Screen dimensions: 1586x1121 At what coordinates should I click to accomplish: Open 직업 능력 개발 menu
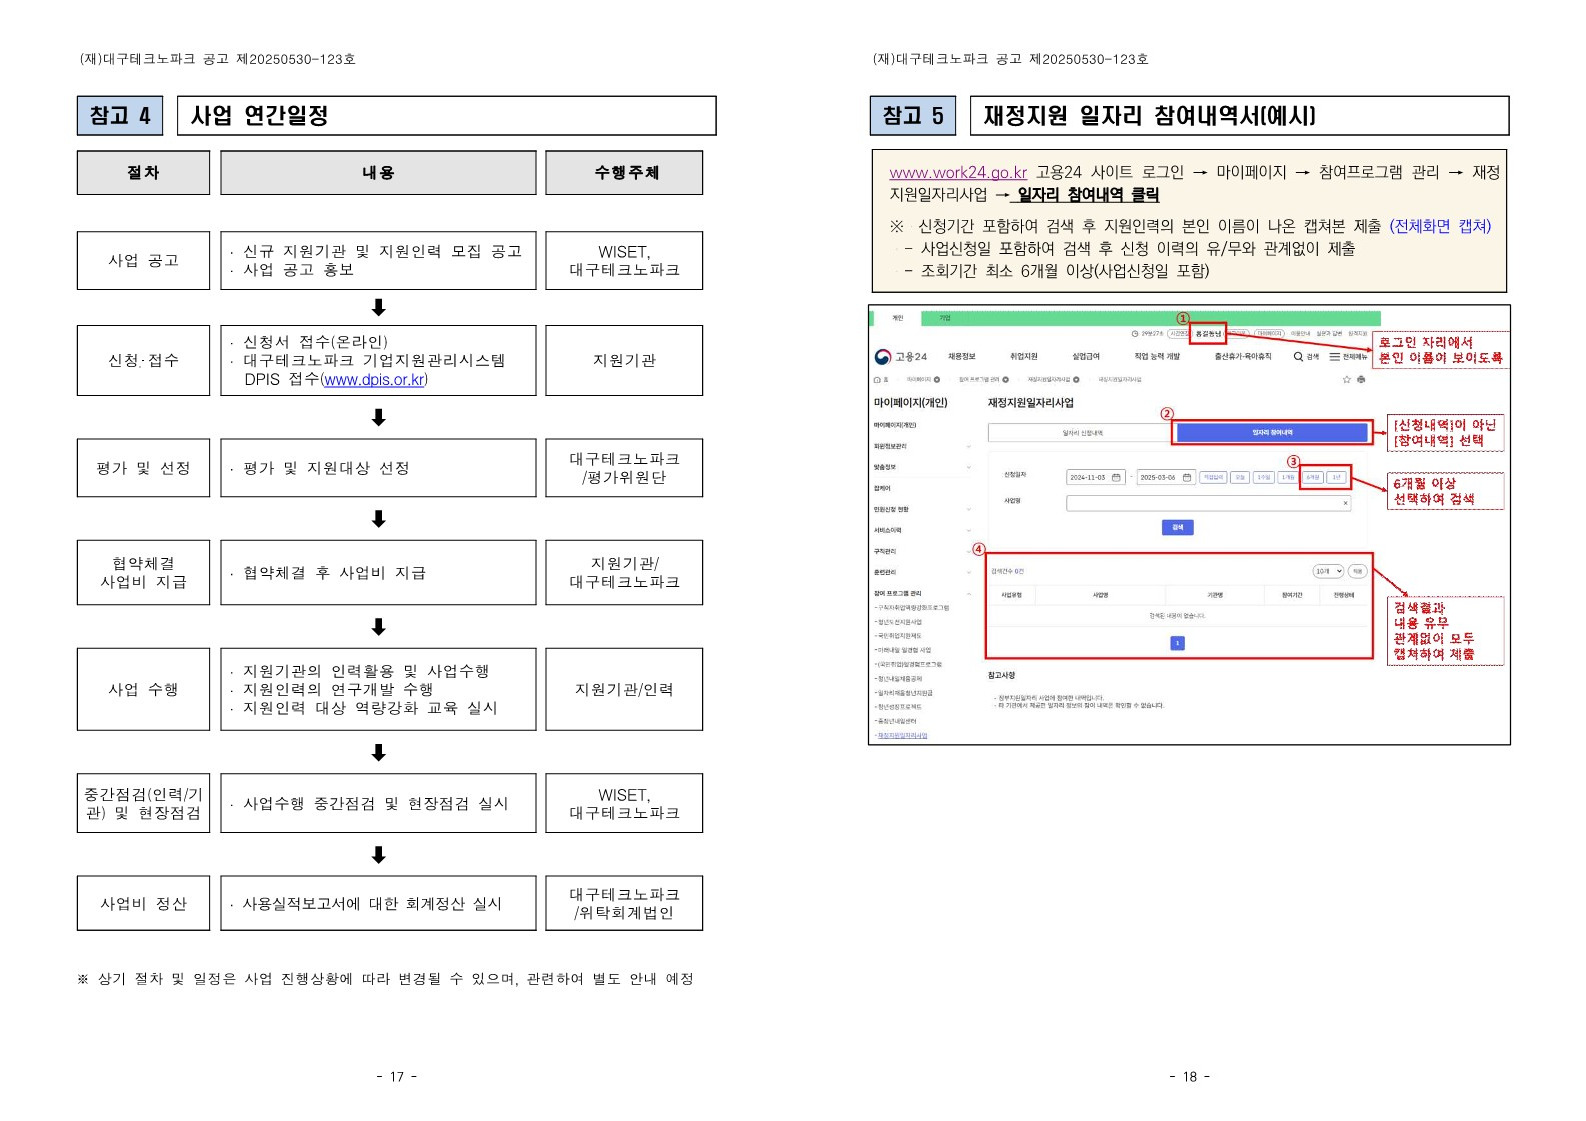point(1157,356)
